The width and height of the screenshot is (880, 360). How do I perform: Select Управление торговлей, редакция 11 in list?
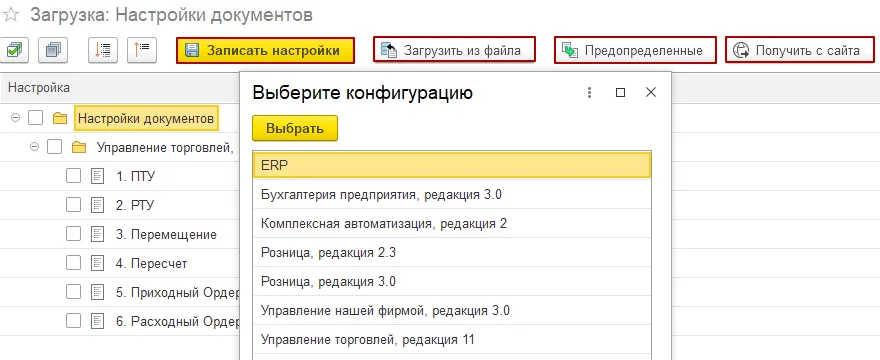pyautogui.click(x=452, y=339)
